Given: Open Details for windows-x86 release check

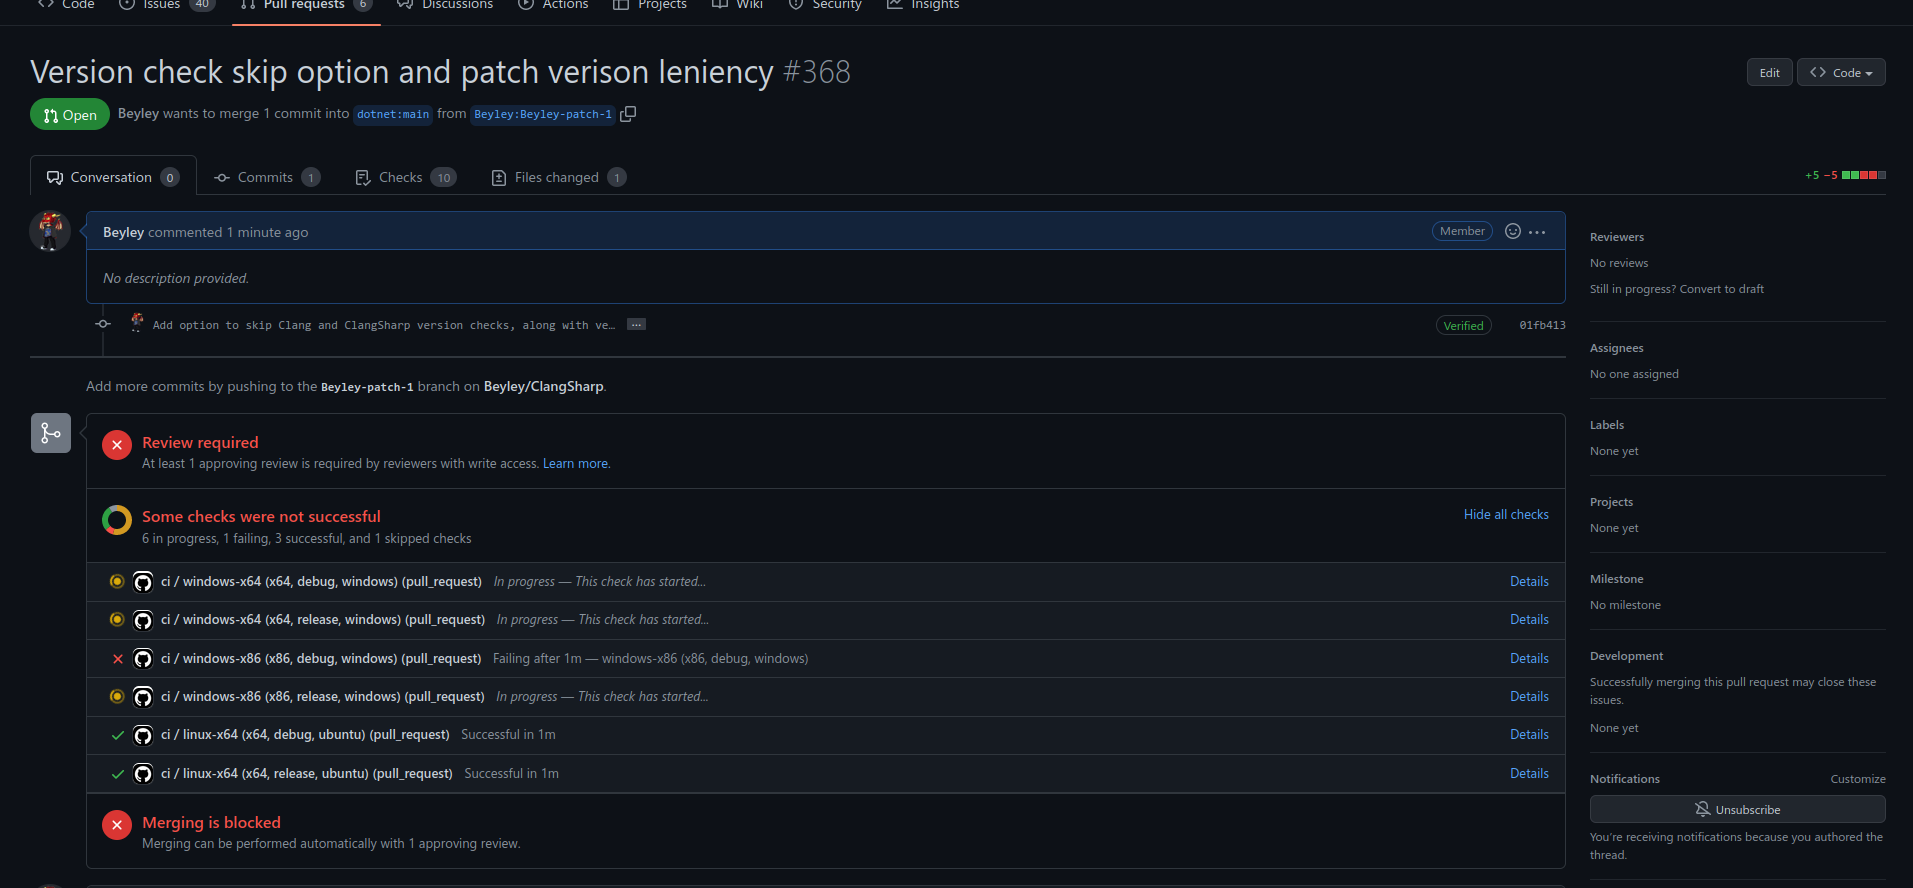Looking at the screenshot, I should 1529,696.
